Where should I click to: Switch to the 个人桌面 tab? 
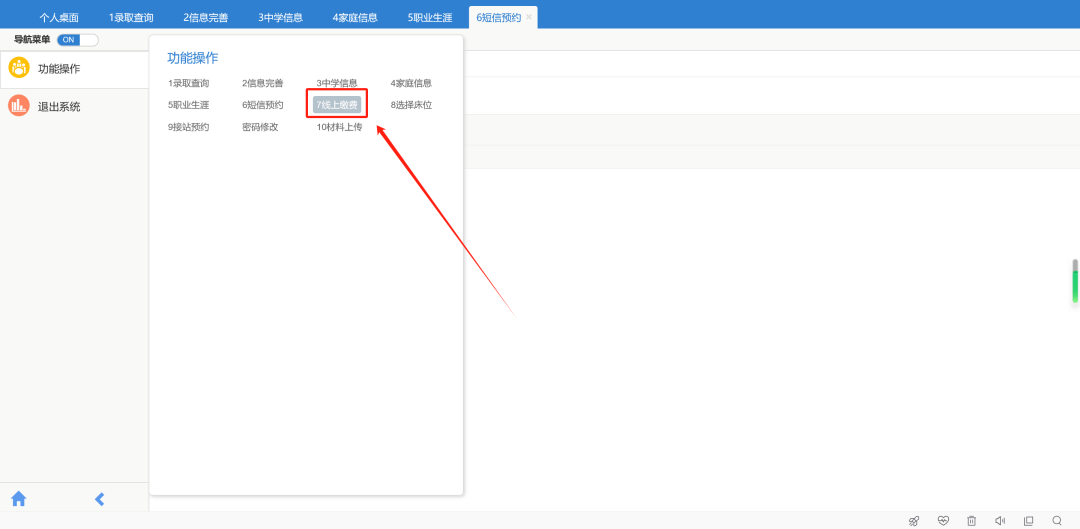pos(59,18)
